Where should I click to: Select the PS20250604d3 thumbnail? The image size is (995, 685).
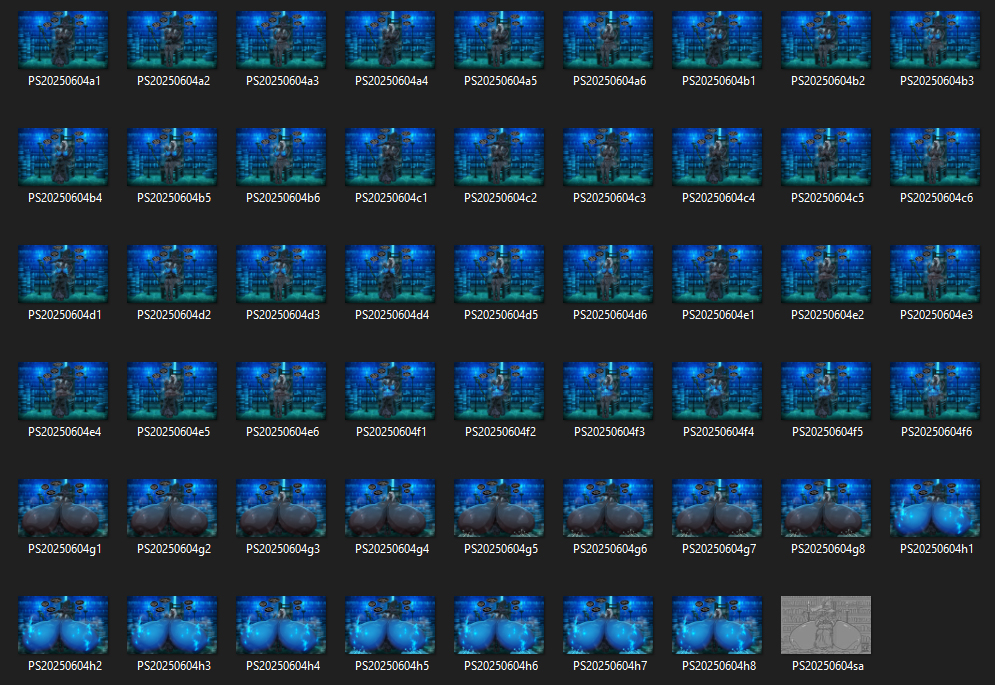tap(281, 274)
